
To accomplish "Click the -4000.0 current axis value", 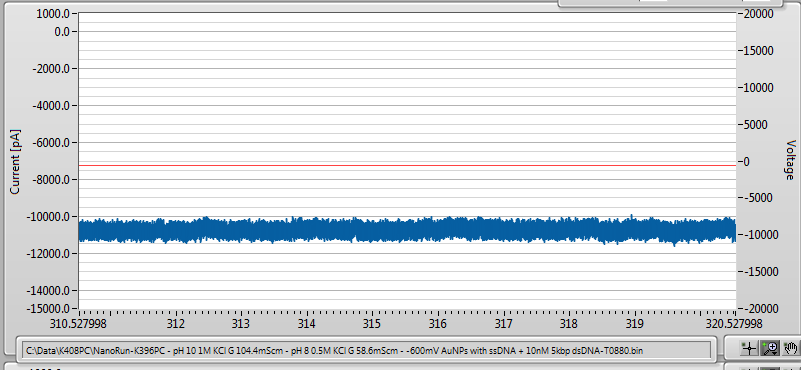I will 51,105.
